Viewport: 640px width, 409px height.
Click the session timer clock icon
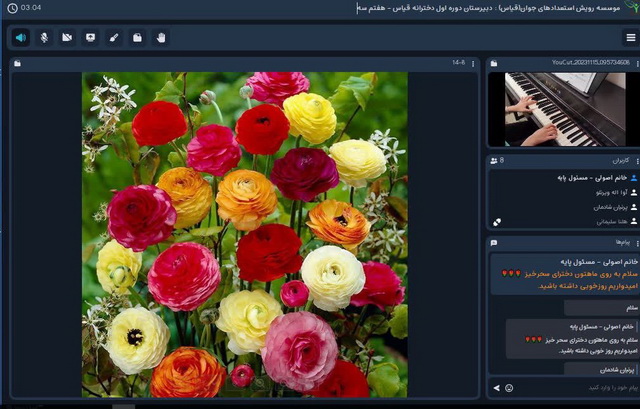pos(10,8)
